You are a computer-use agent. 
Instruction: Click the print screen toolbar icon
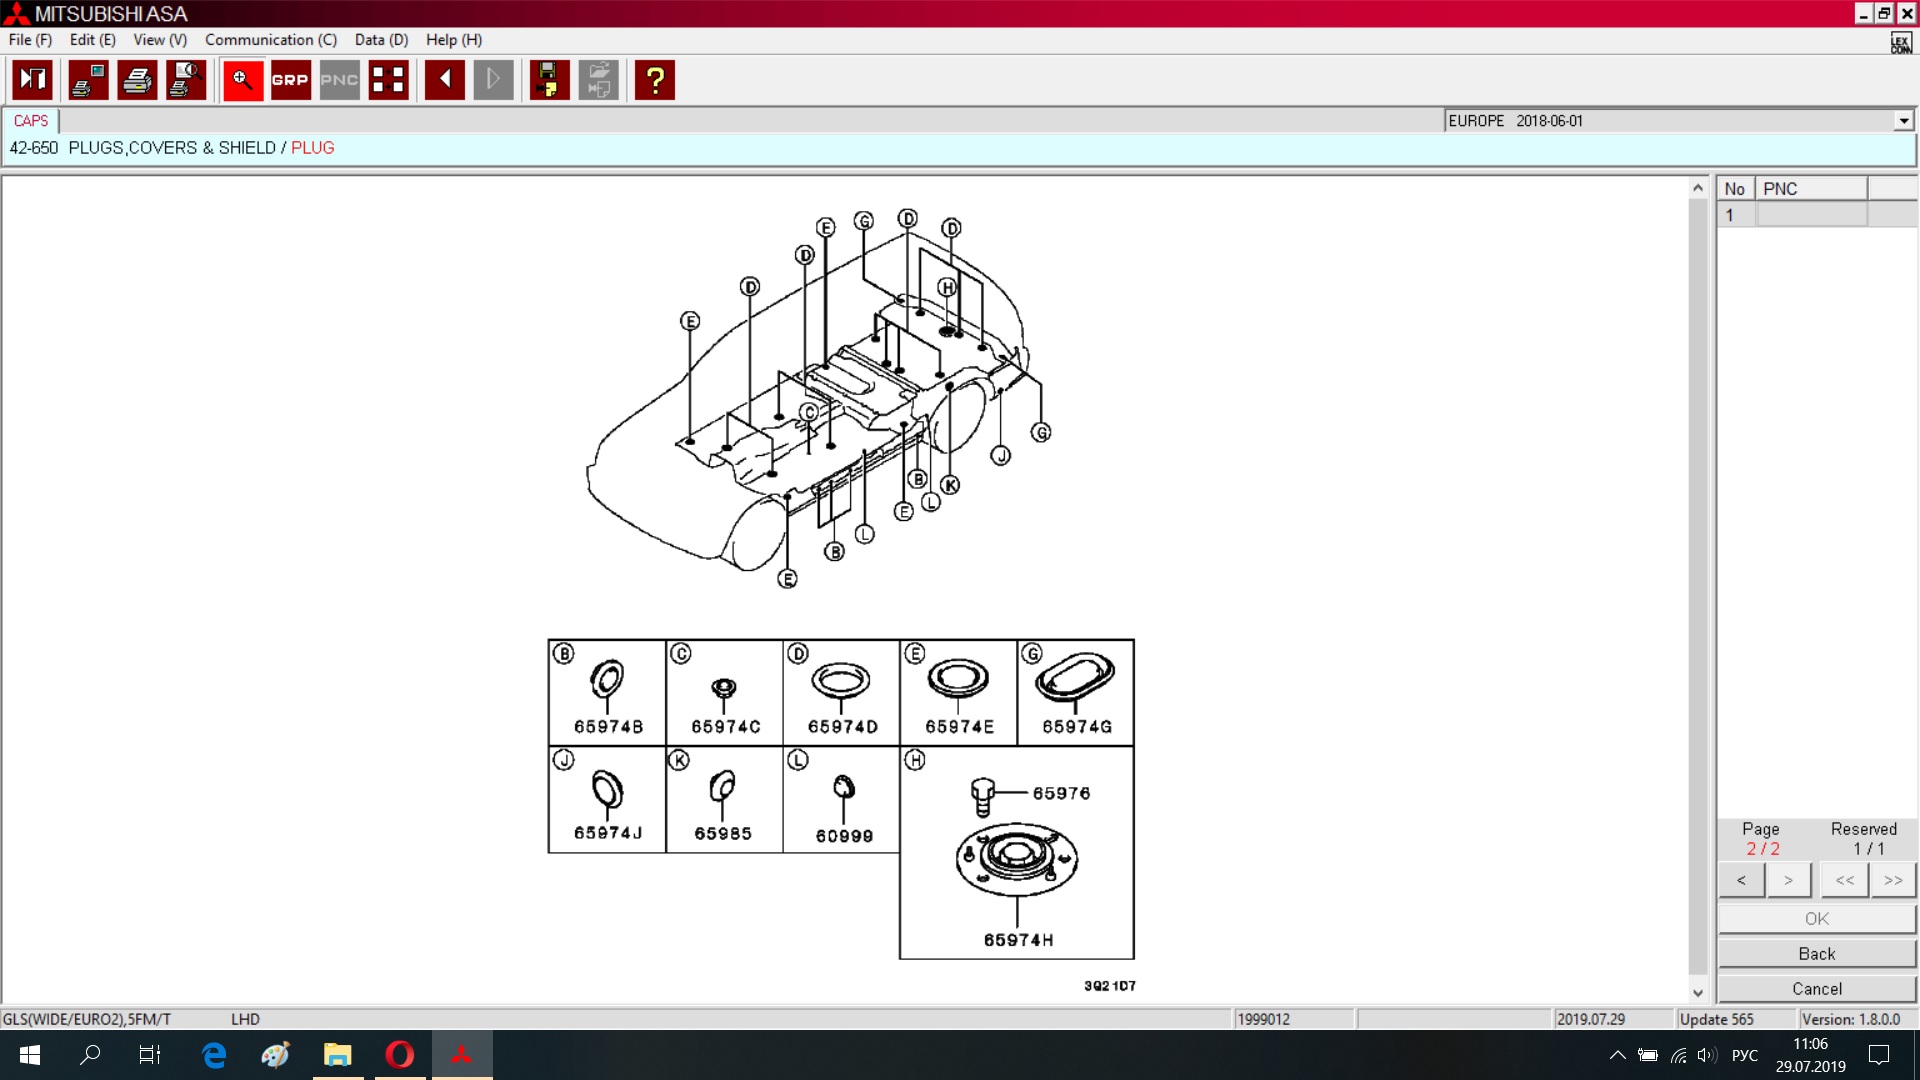click(x=88, y=80)
